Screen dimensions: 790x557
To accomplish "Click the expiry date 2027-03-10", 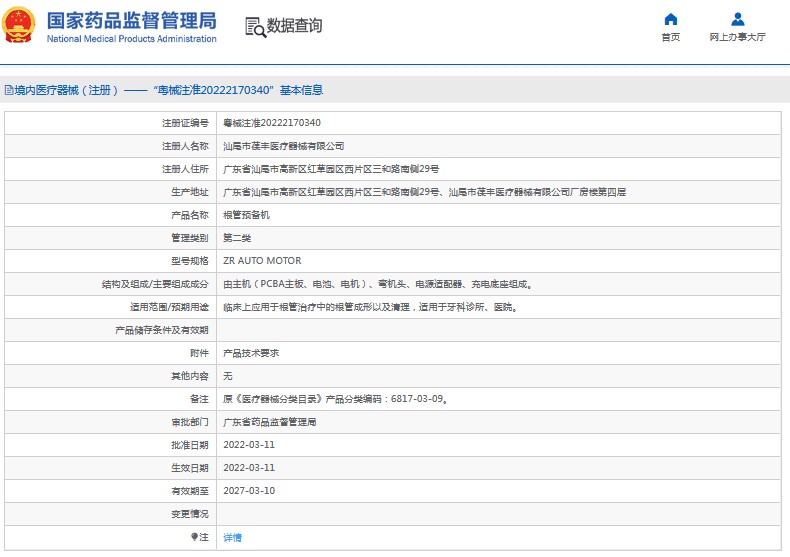I will tap(249, 491).
